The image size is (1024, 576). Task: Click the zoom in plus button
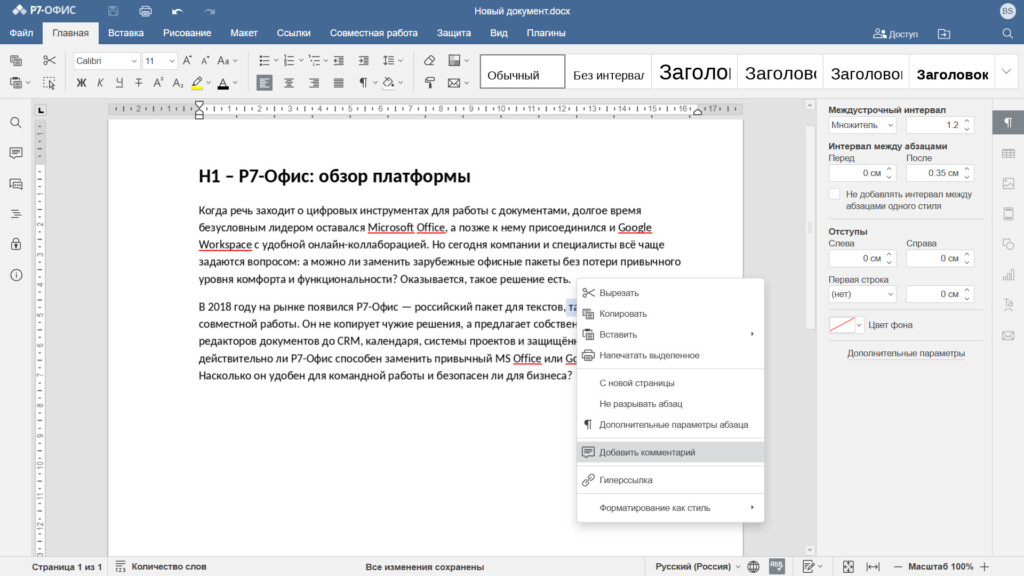[984, 567]
